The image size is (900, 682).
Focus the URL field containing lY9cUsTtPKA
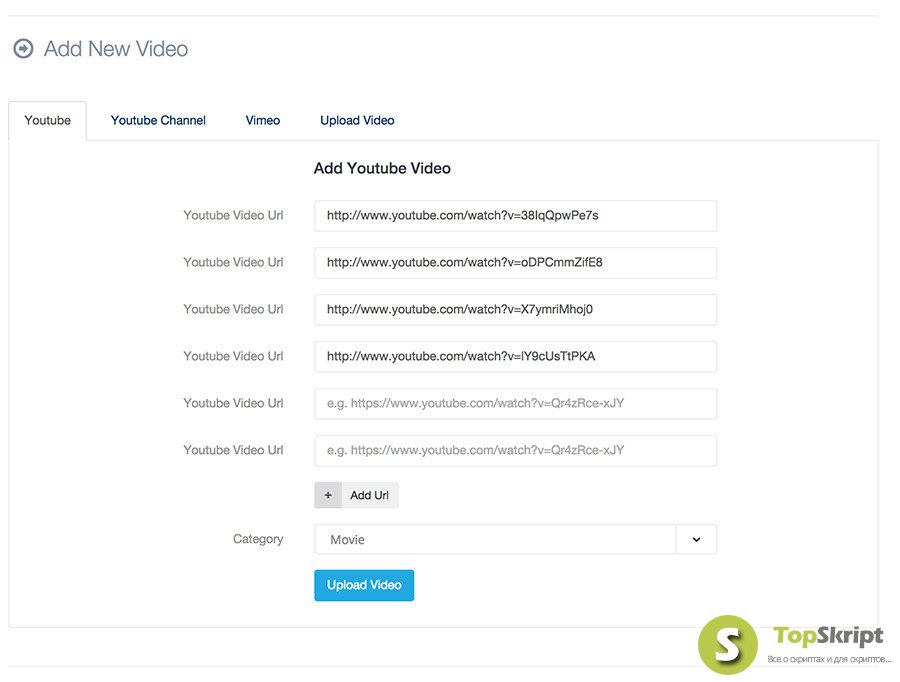pos(515,357)
